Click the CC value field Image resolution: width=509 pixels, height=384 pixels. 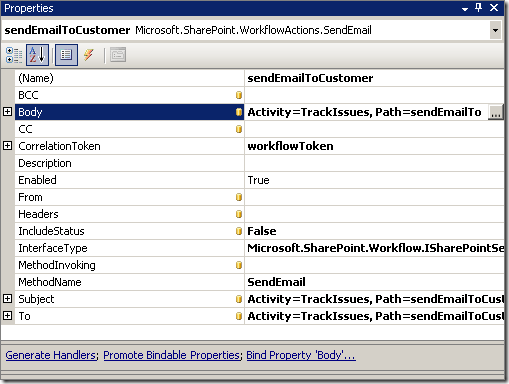374,129
